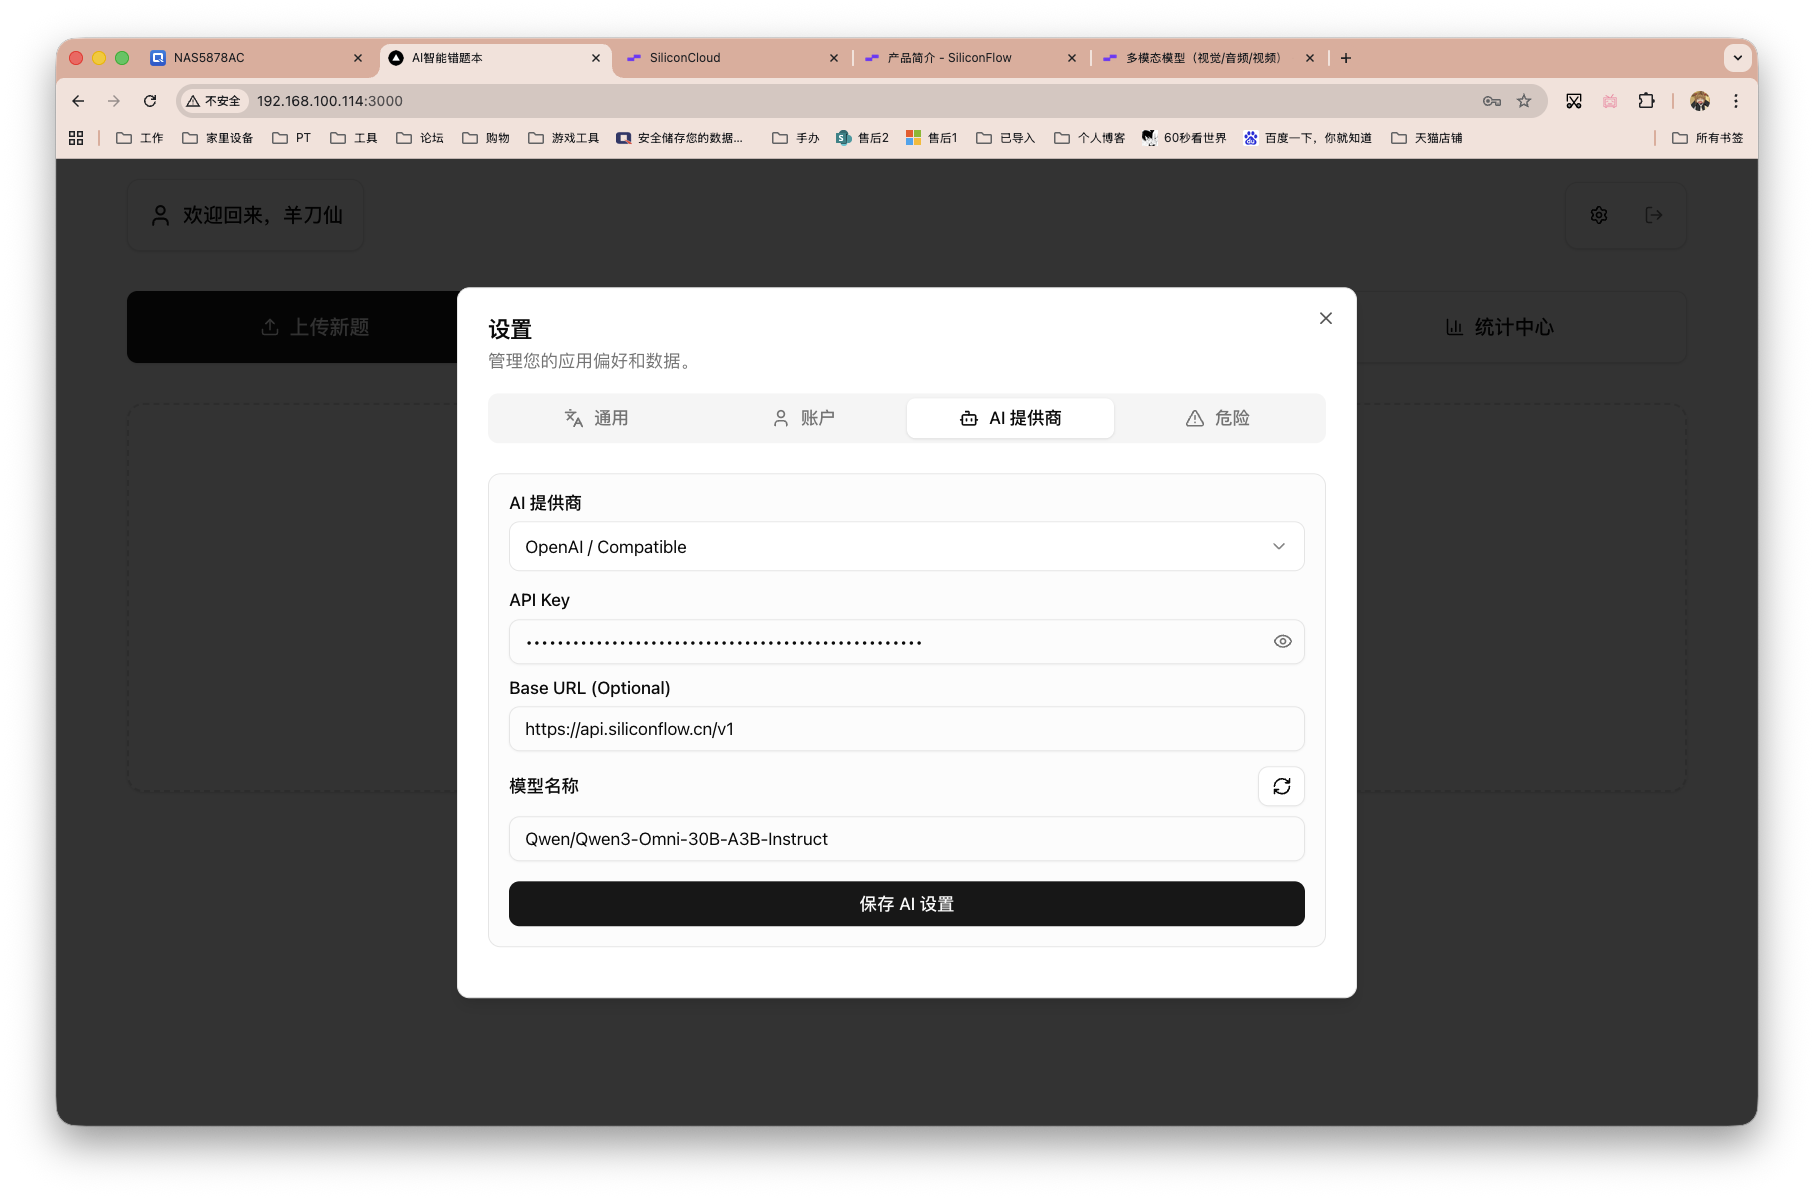The image size is (1814, 1200).
Task: Reload the current page
Action: point(150,101)
